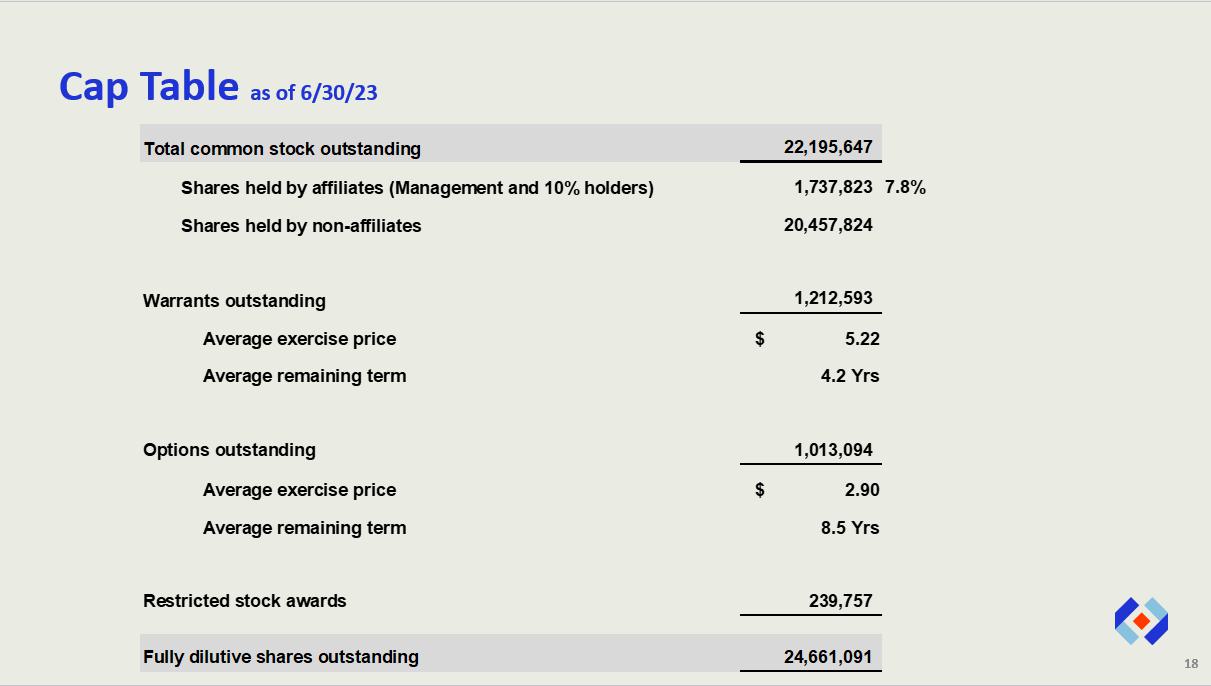Screen dimensions: 1211x686
Task: Click the 20,457,824 non-affiliate shares value
Action: pyautogui.click(x=828, y=225)
